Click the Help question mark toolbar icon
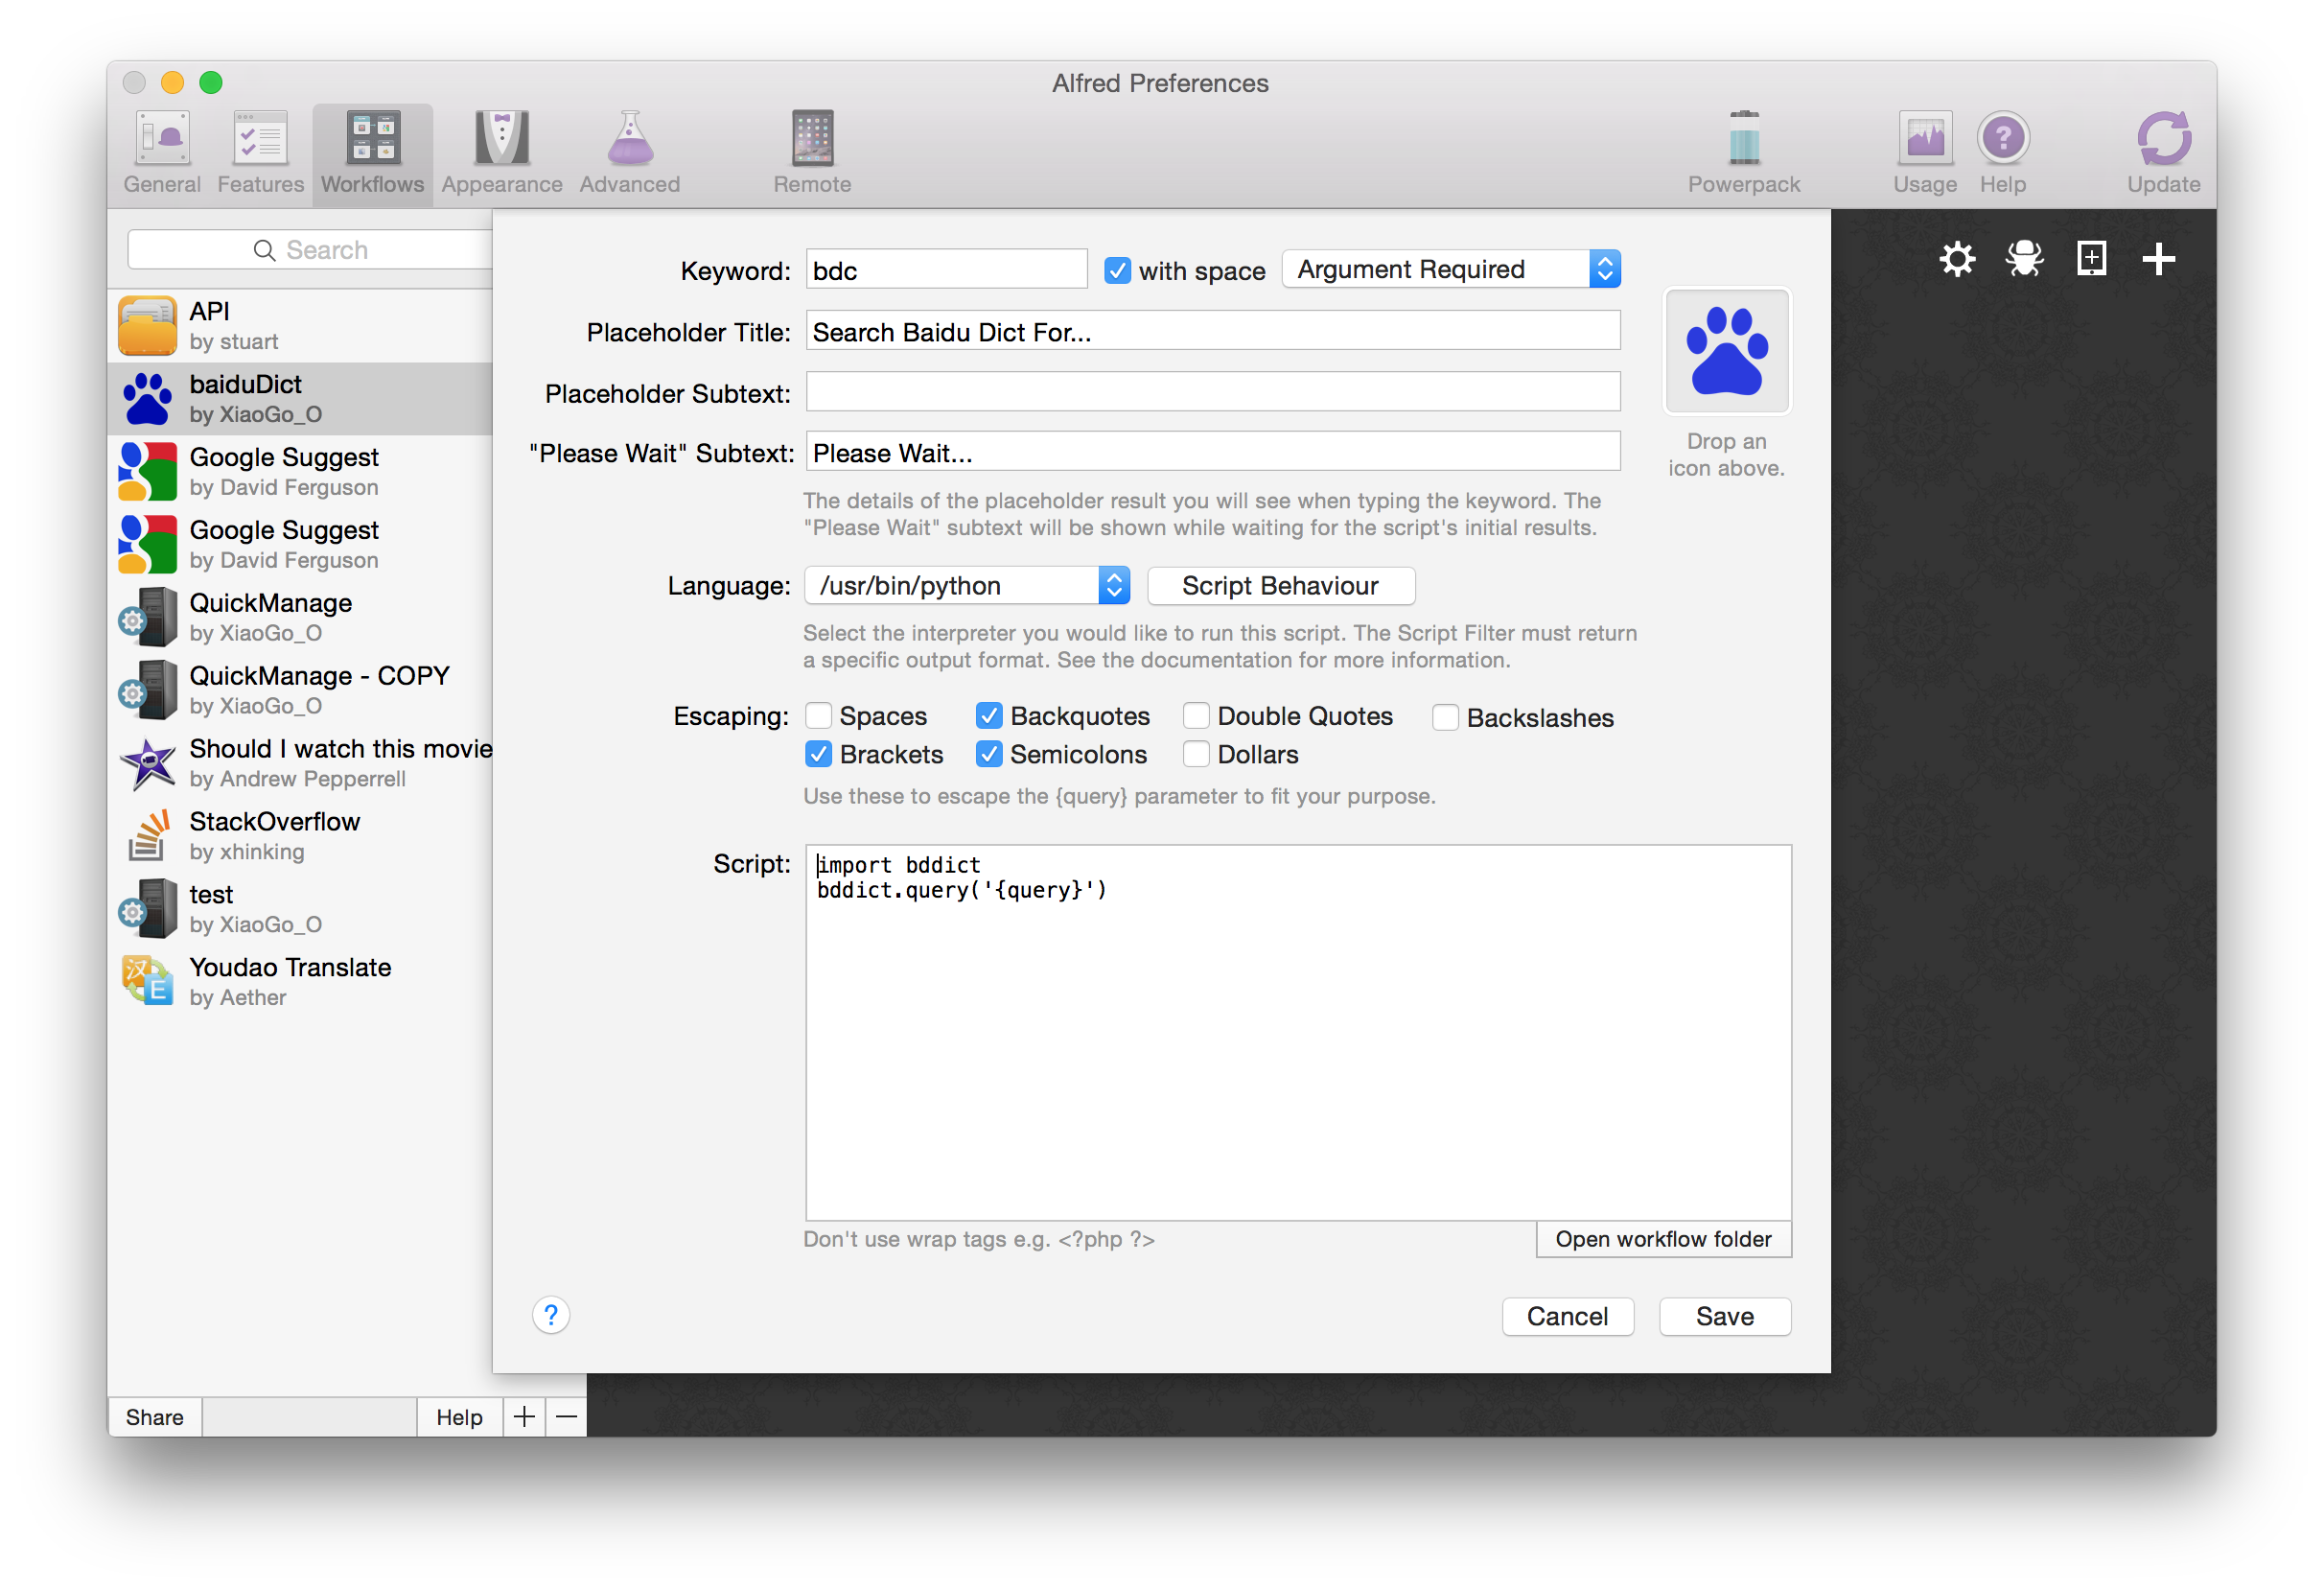Screen dimensions: 2324x1590 point(2003,138)
